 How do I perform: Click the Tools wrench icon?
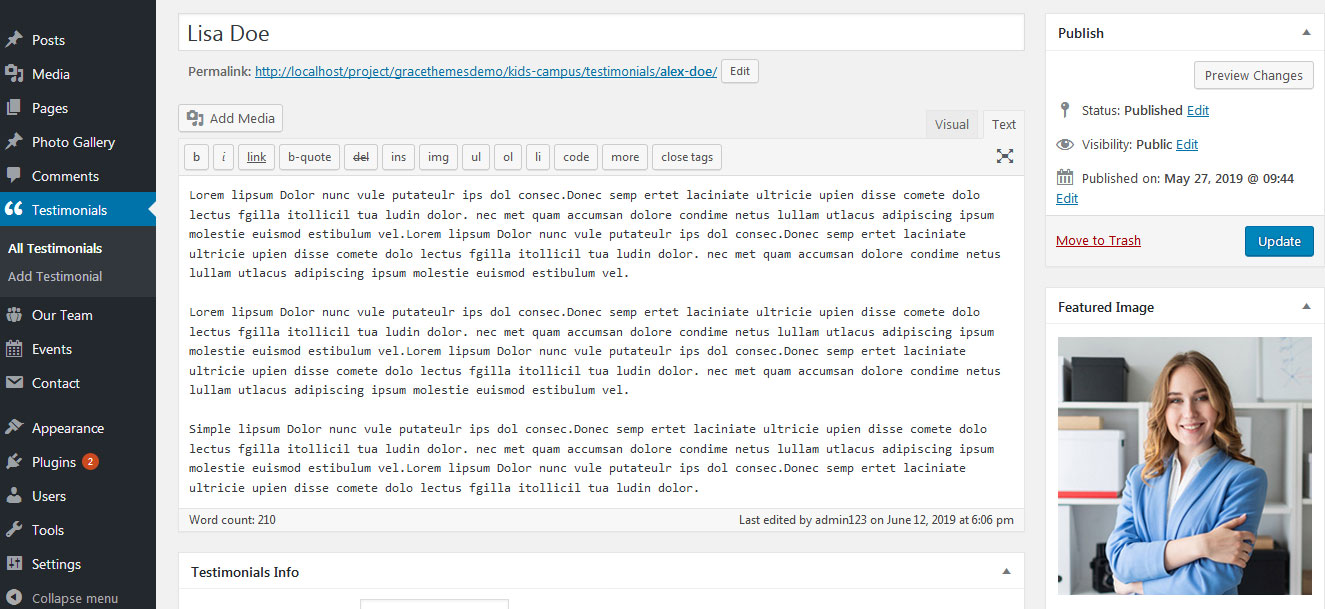(14, 530)
